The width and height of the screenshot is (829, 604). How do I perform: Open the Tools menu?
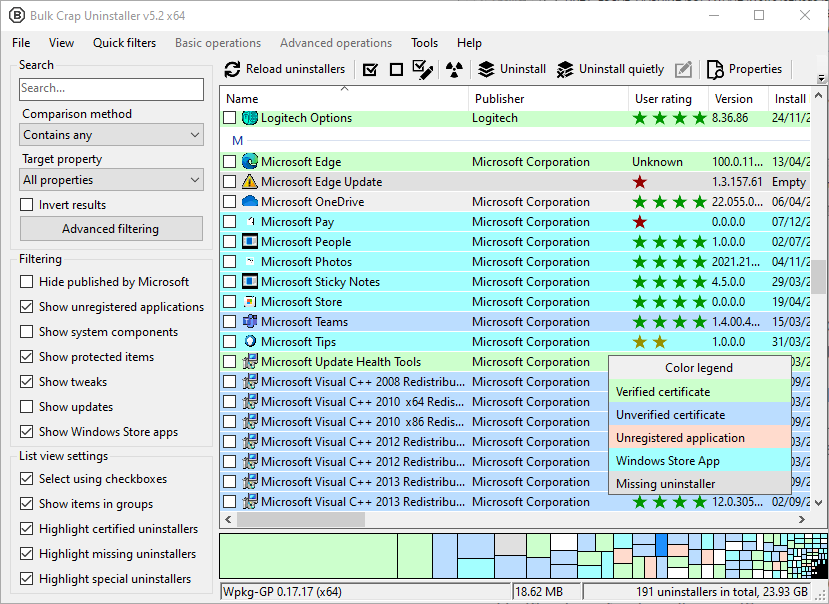coord(424,43)
